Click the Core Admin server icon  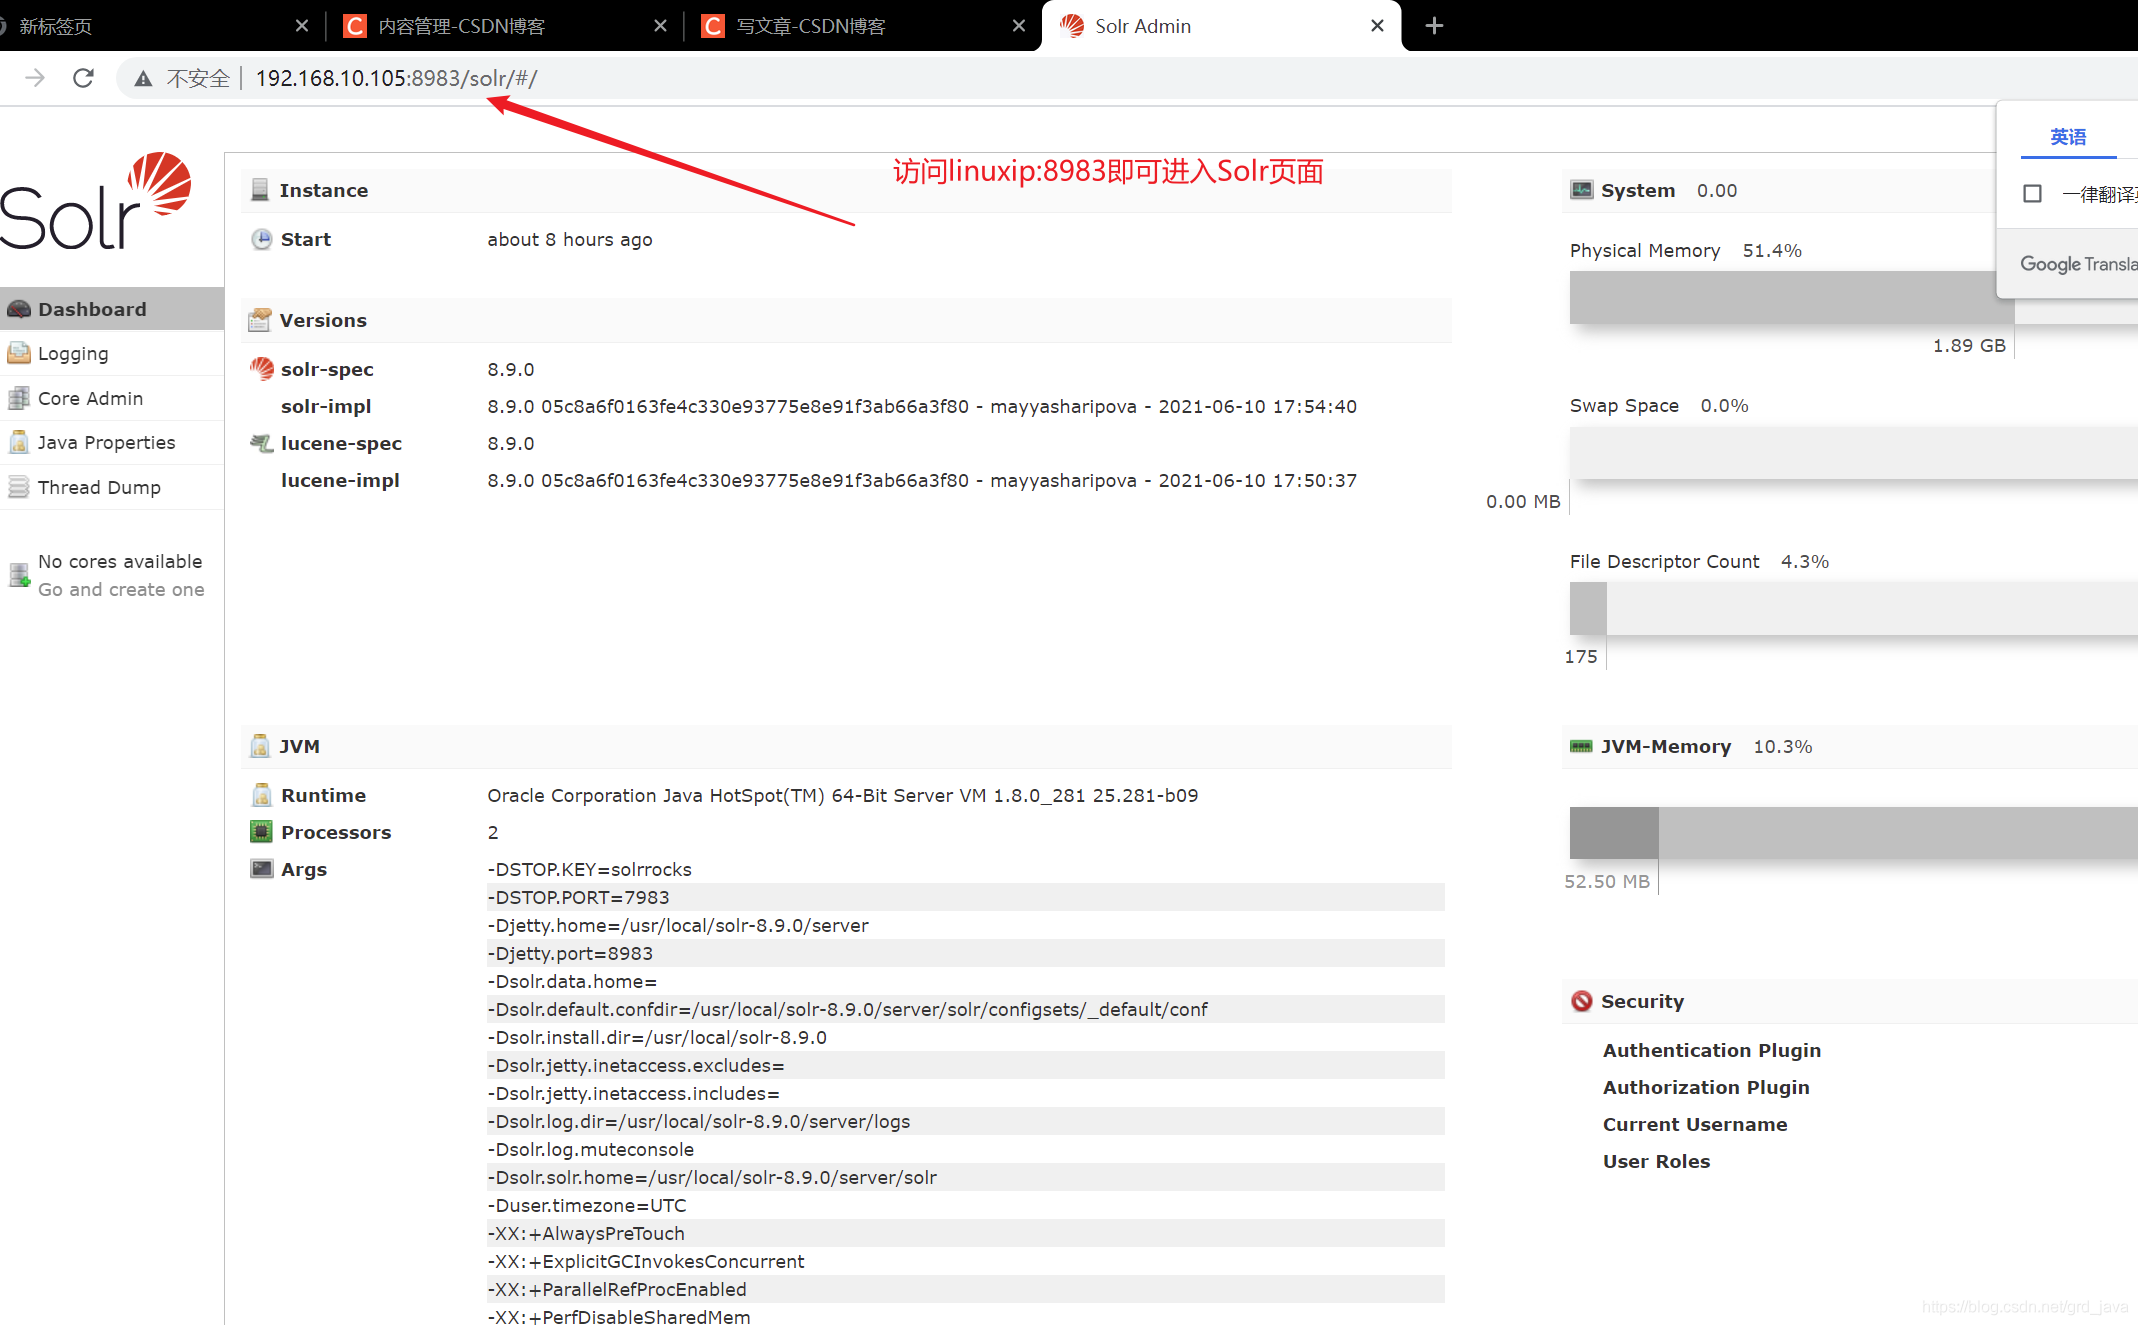(x=19, y=398)
